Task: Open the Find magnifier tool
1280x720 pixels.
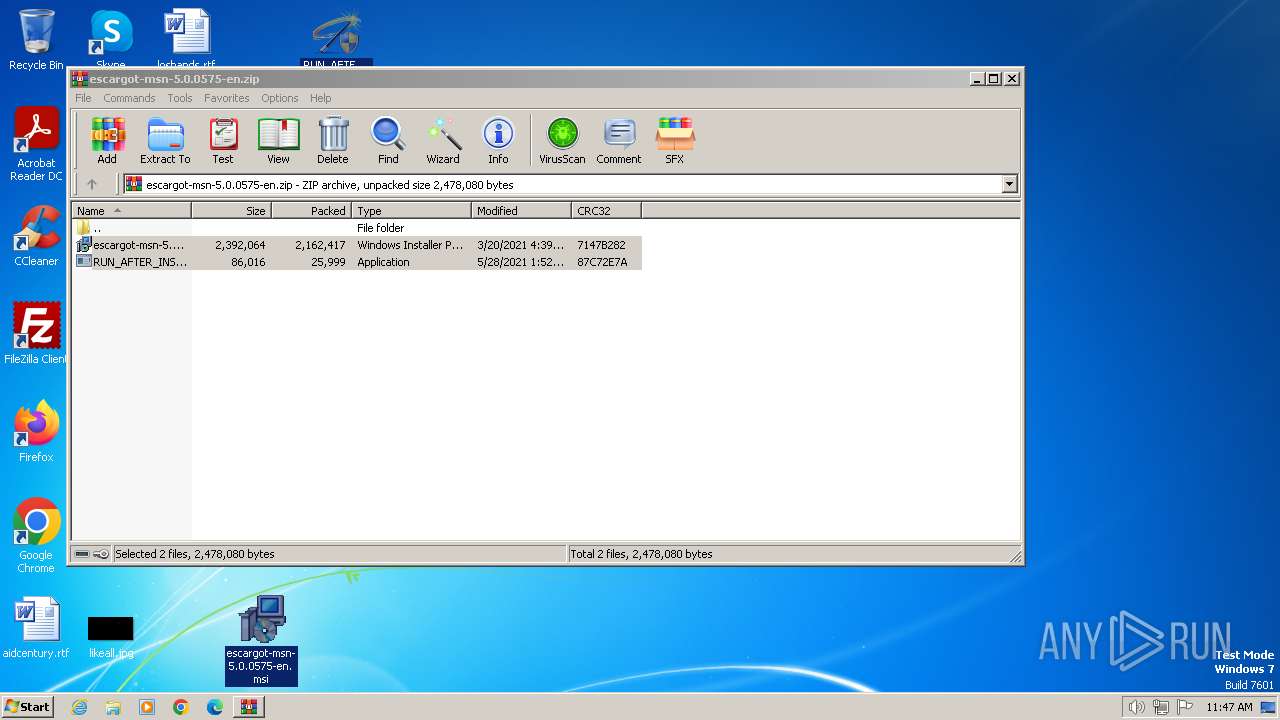Action: 388,140
